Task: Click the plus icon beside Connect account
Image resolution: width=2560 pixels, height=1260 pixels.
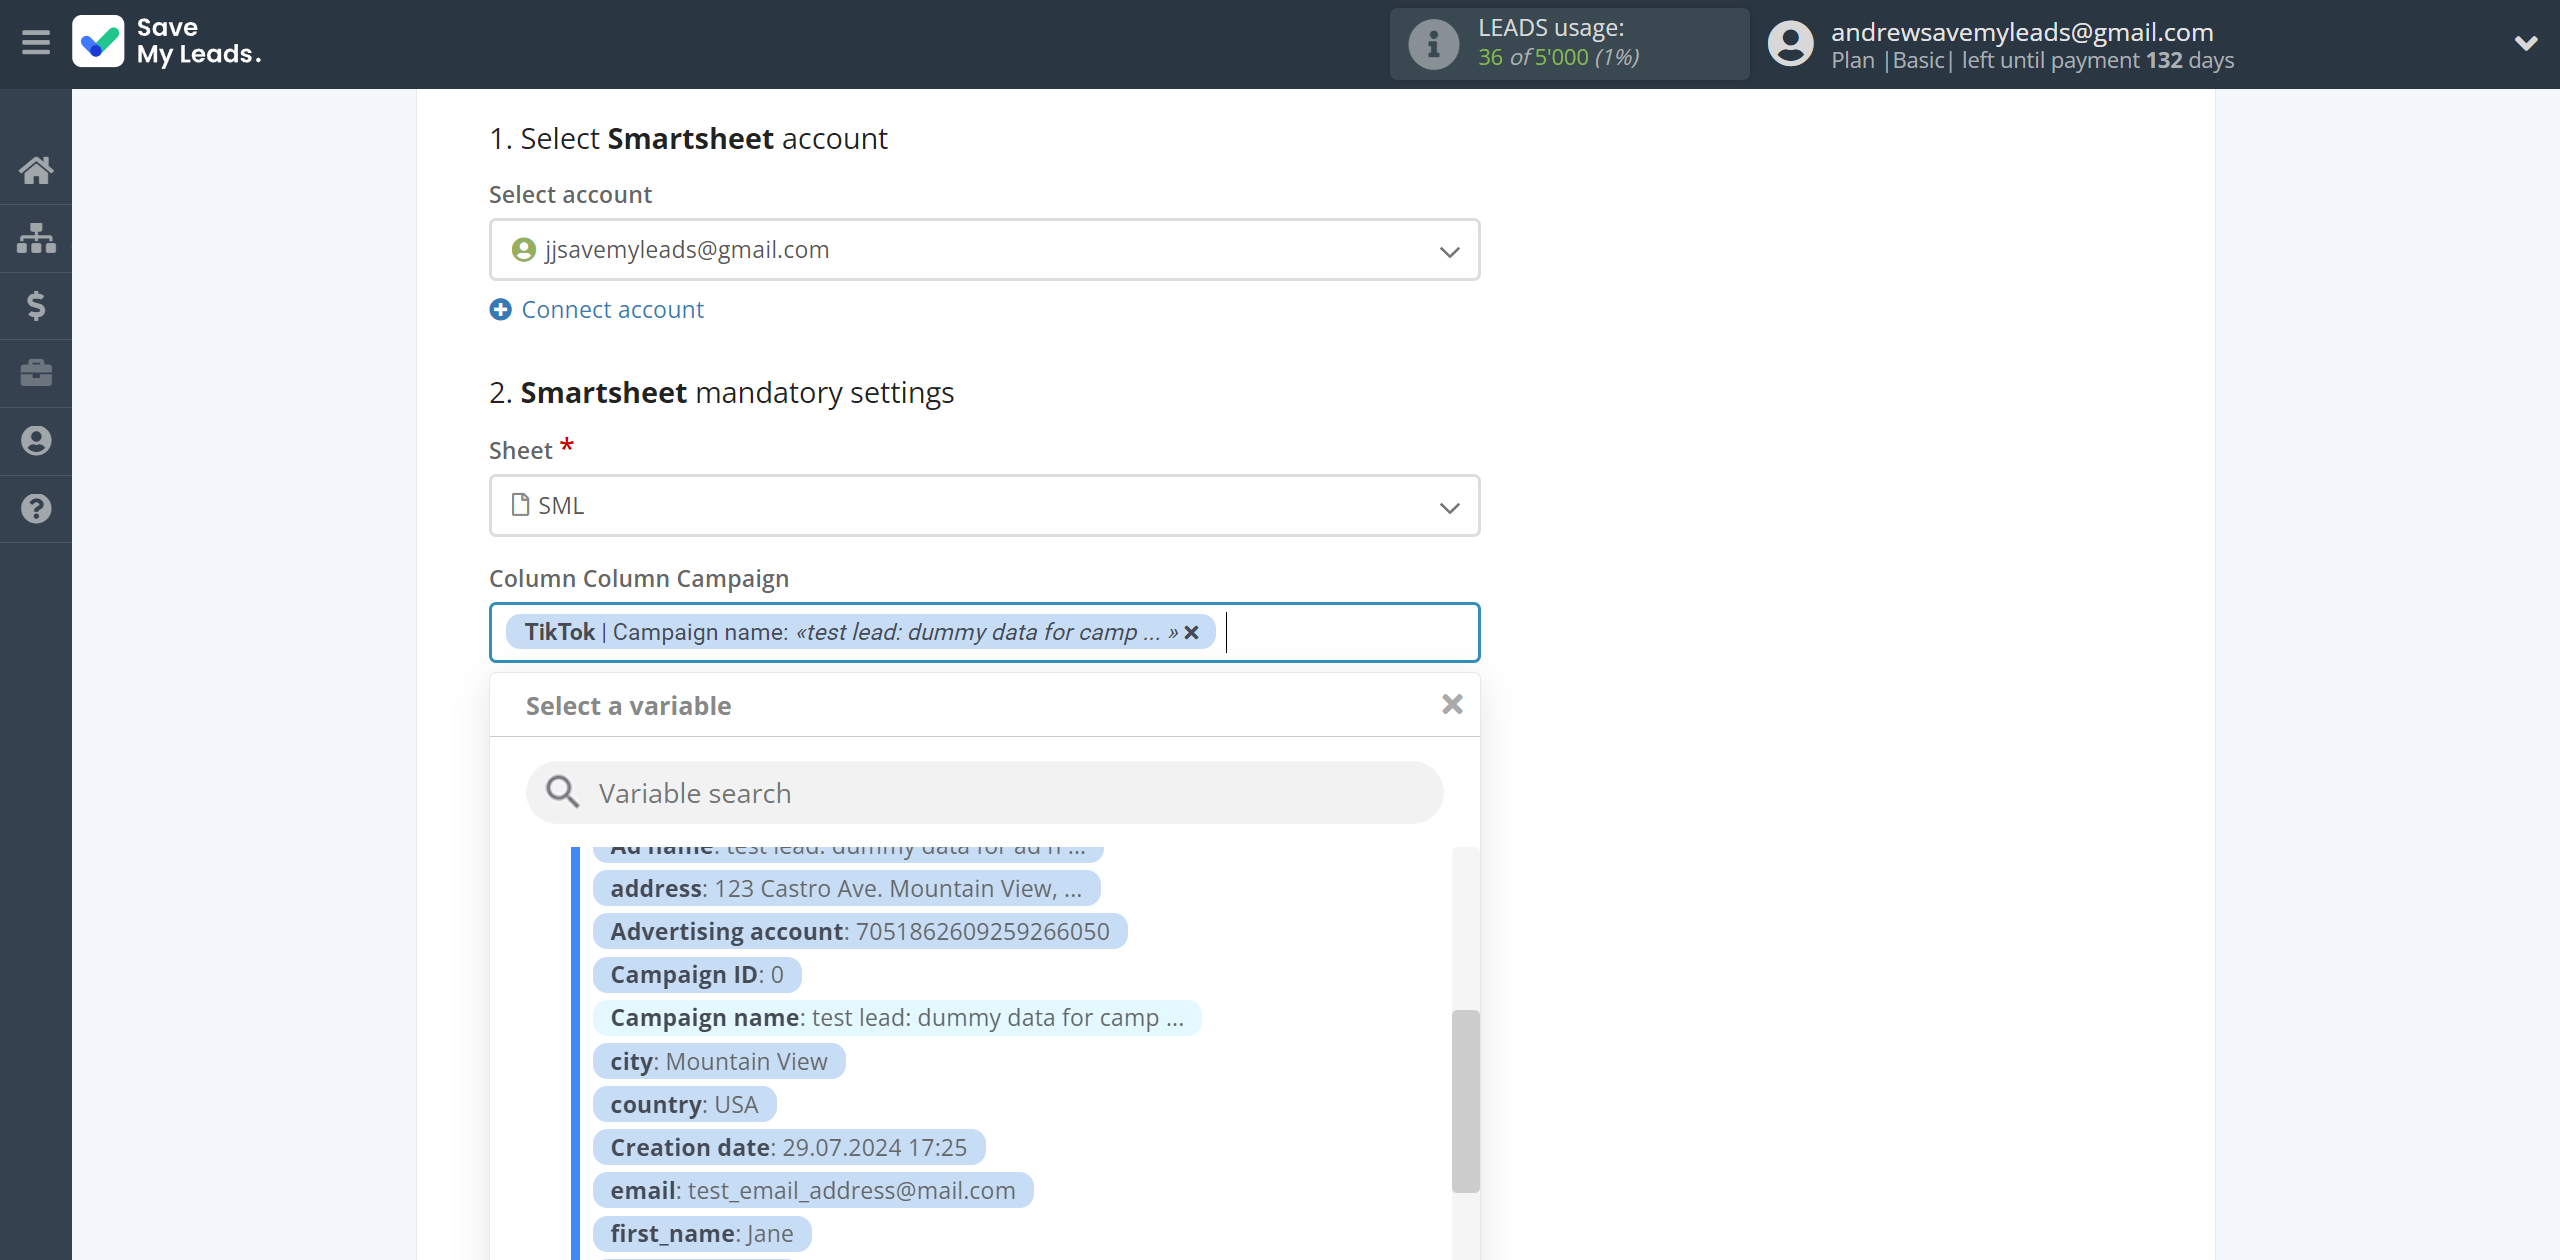Action: [500, 310]
